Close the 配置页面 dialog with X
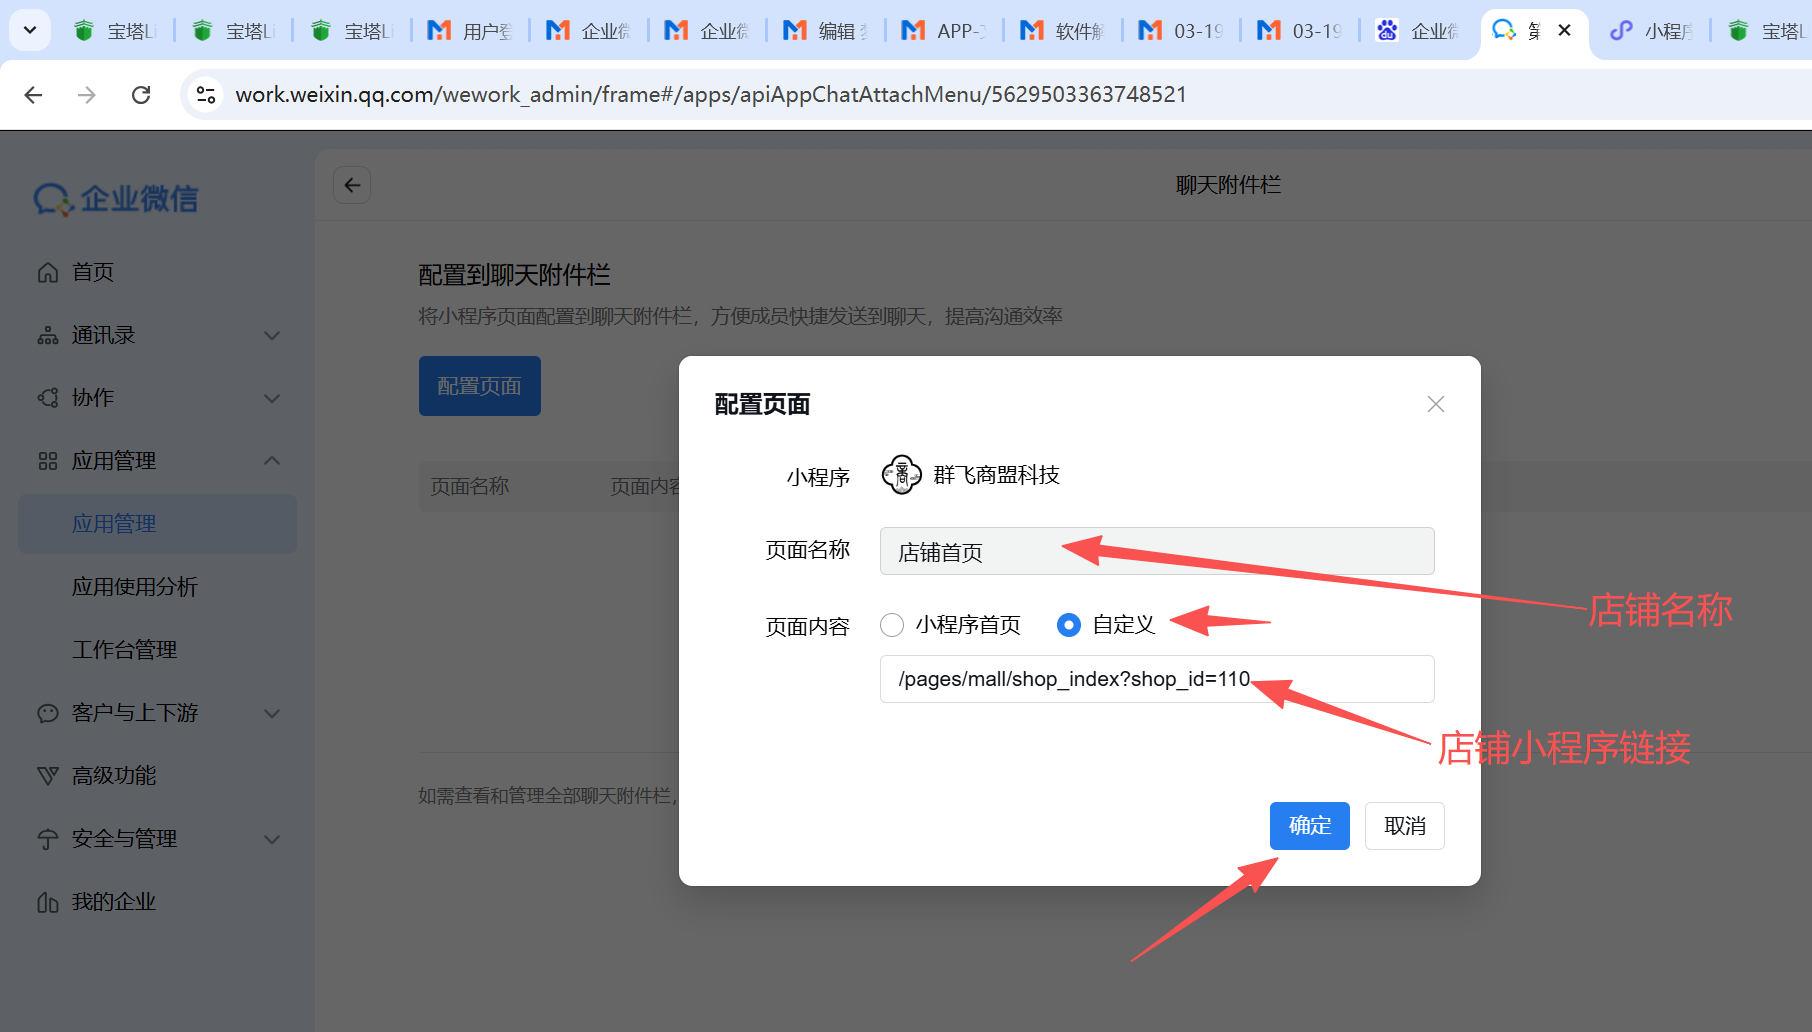The height and width of the screenshot is (1032, 1812). [1435, 404]
